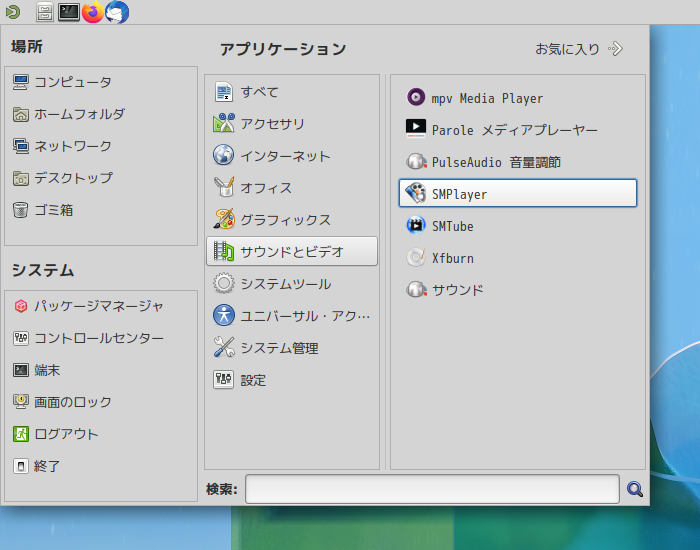Screen dimensions: 700x550
Task: Open コントロールセンター
Action: coord(101,338)
